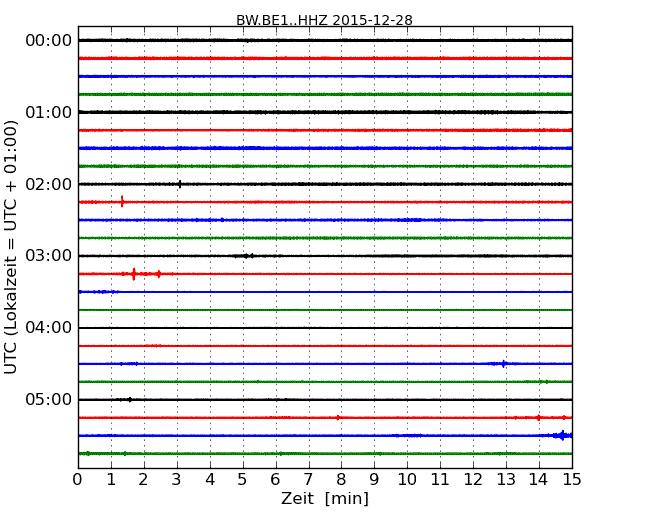Click the UTC Lokalzeit vertical axis label

[x=11, y=247]
